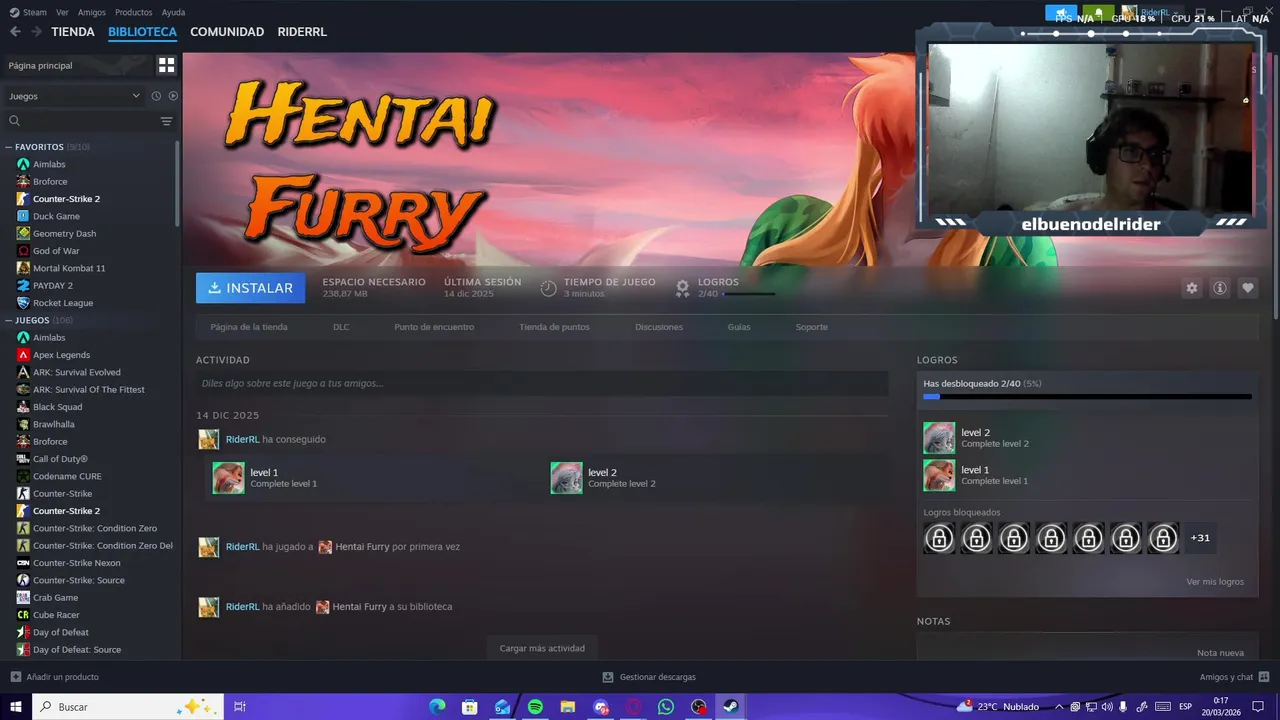The height and width of the screenshot is (720, 1280).
Task: Click Añadir un producto
Action: [x=55, y=677]
